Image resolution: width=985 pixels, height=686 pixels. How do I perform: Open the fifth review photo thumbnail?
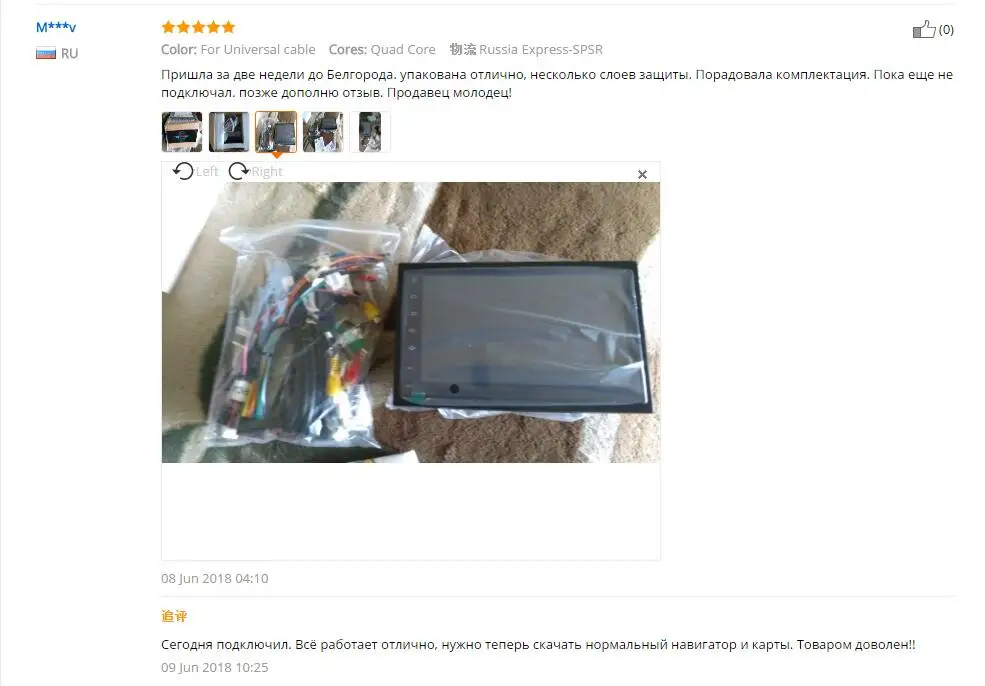(370, 132)
